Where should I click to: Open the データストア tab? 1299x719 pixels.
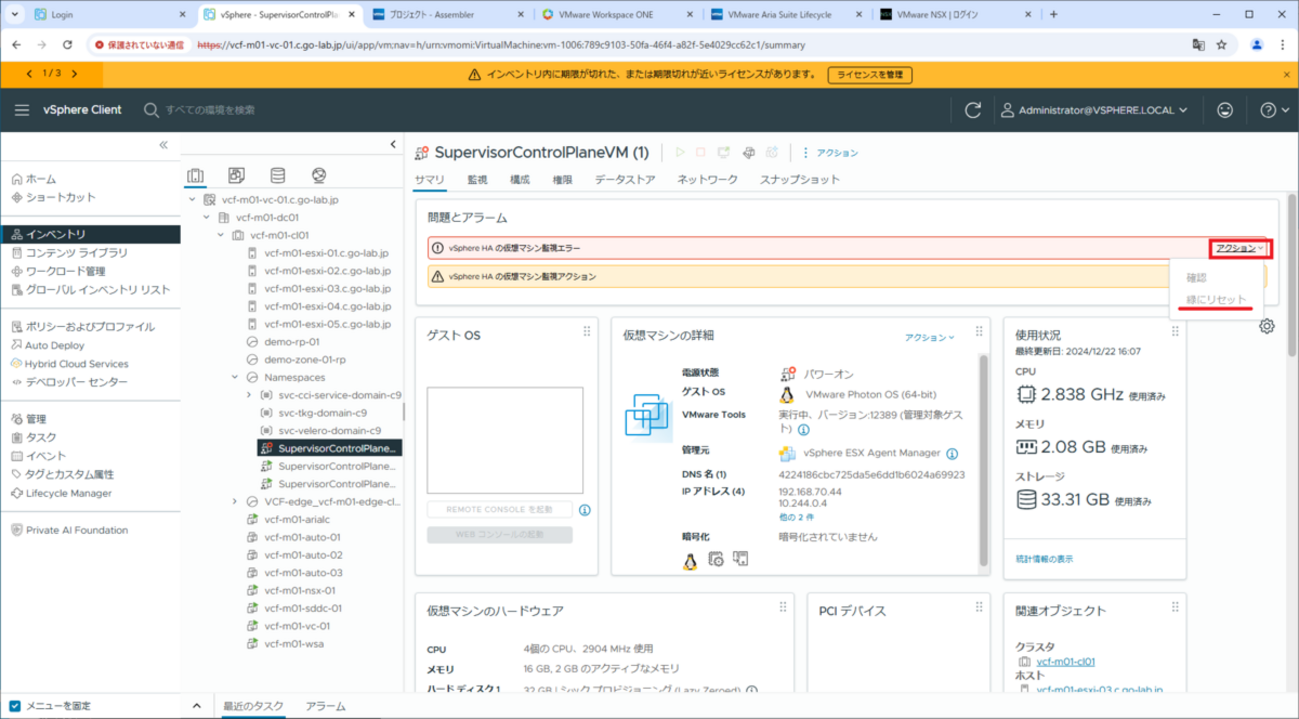click(x=625, y=180)
